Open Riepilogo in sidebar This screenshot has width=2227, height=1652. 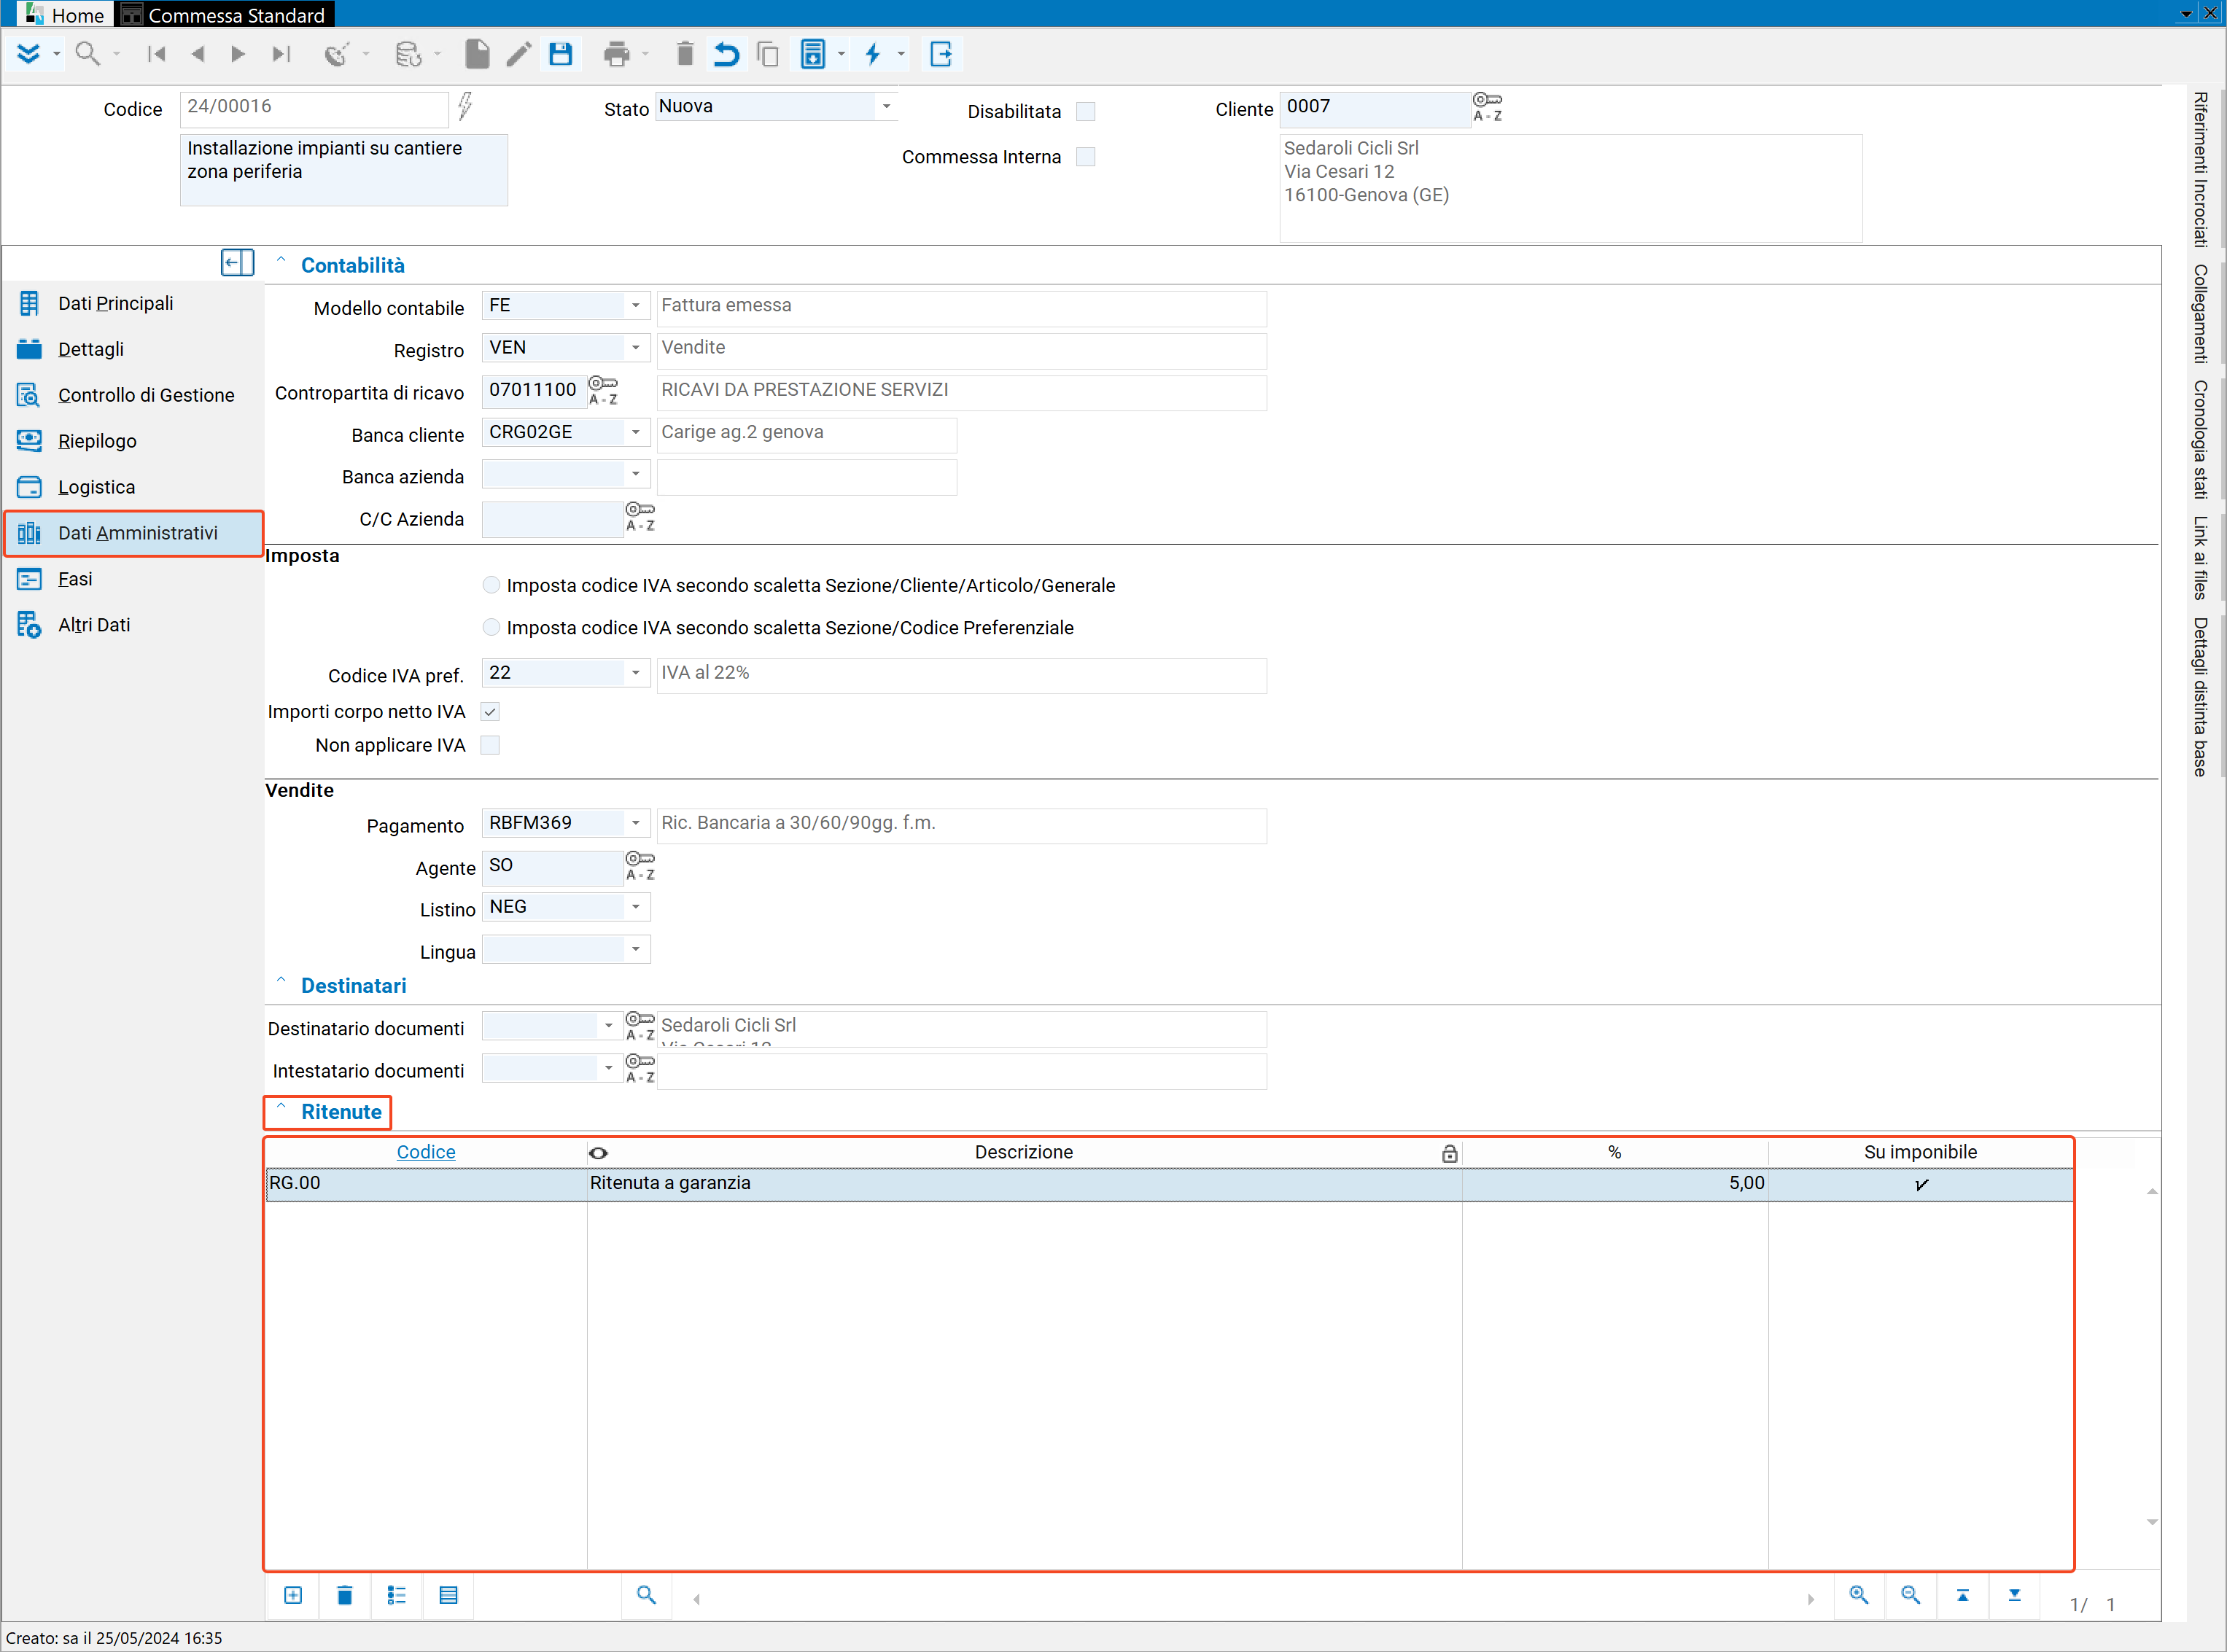coord(97,441)
